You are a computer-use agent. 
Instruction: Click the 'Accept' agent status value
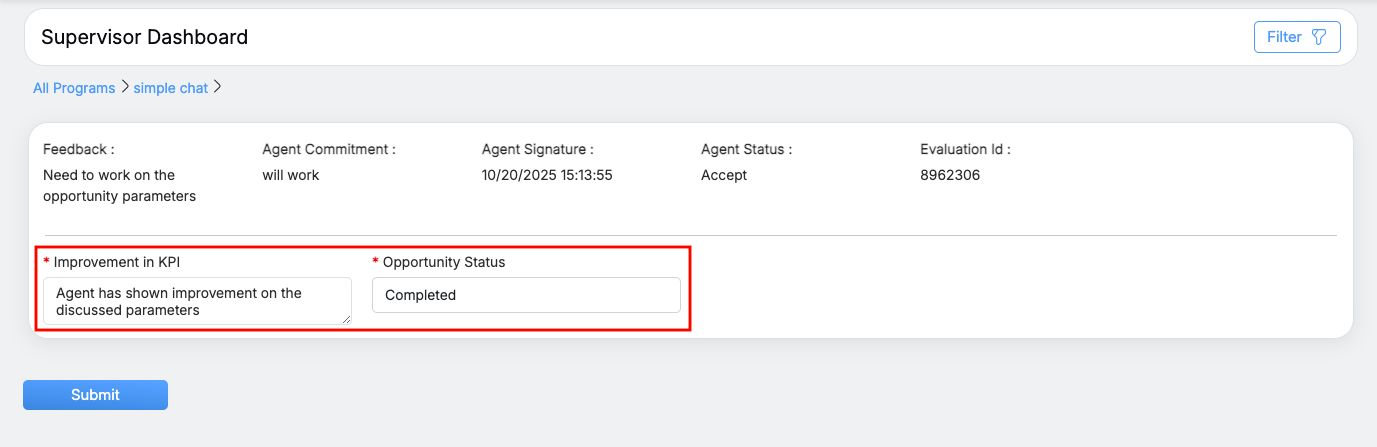click(x=724, y=175)
